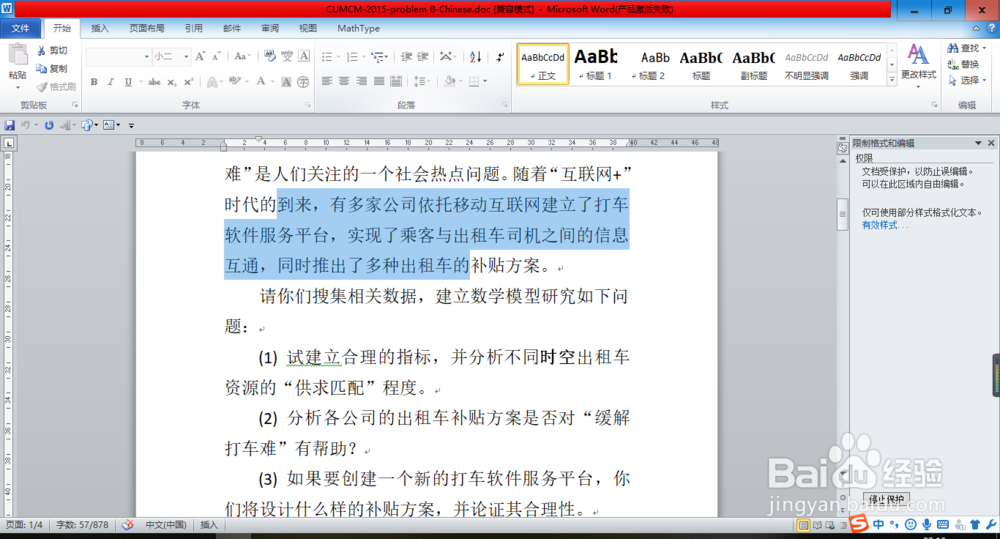1000x539 pixels.
Task: Click the Show paragraph marks icon
Action: (x=500, y=56)
